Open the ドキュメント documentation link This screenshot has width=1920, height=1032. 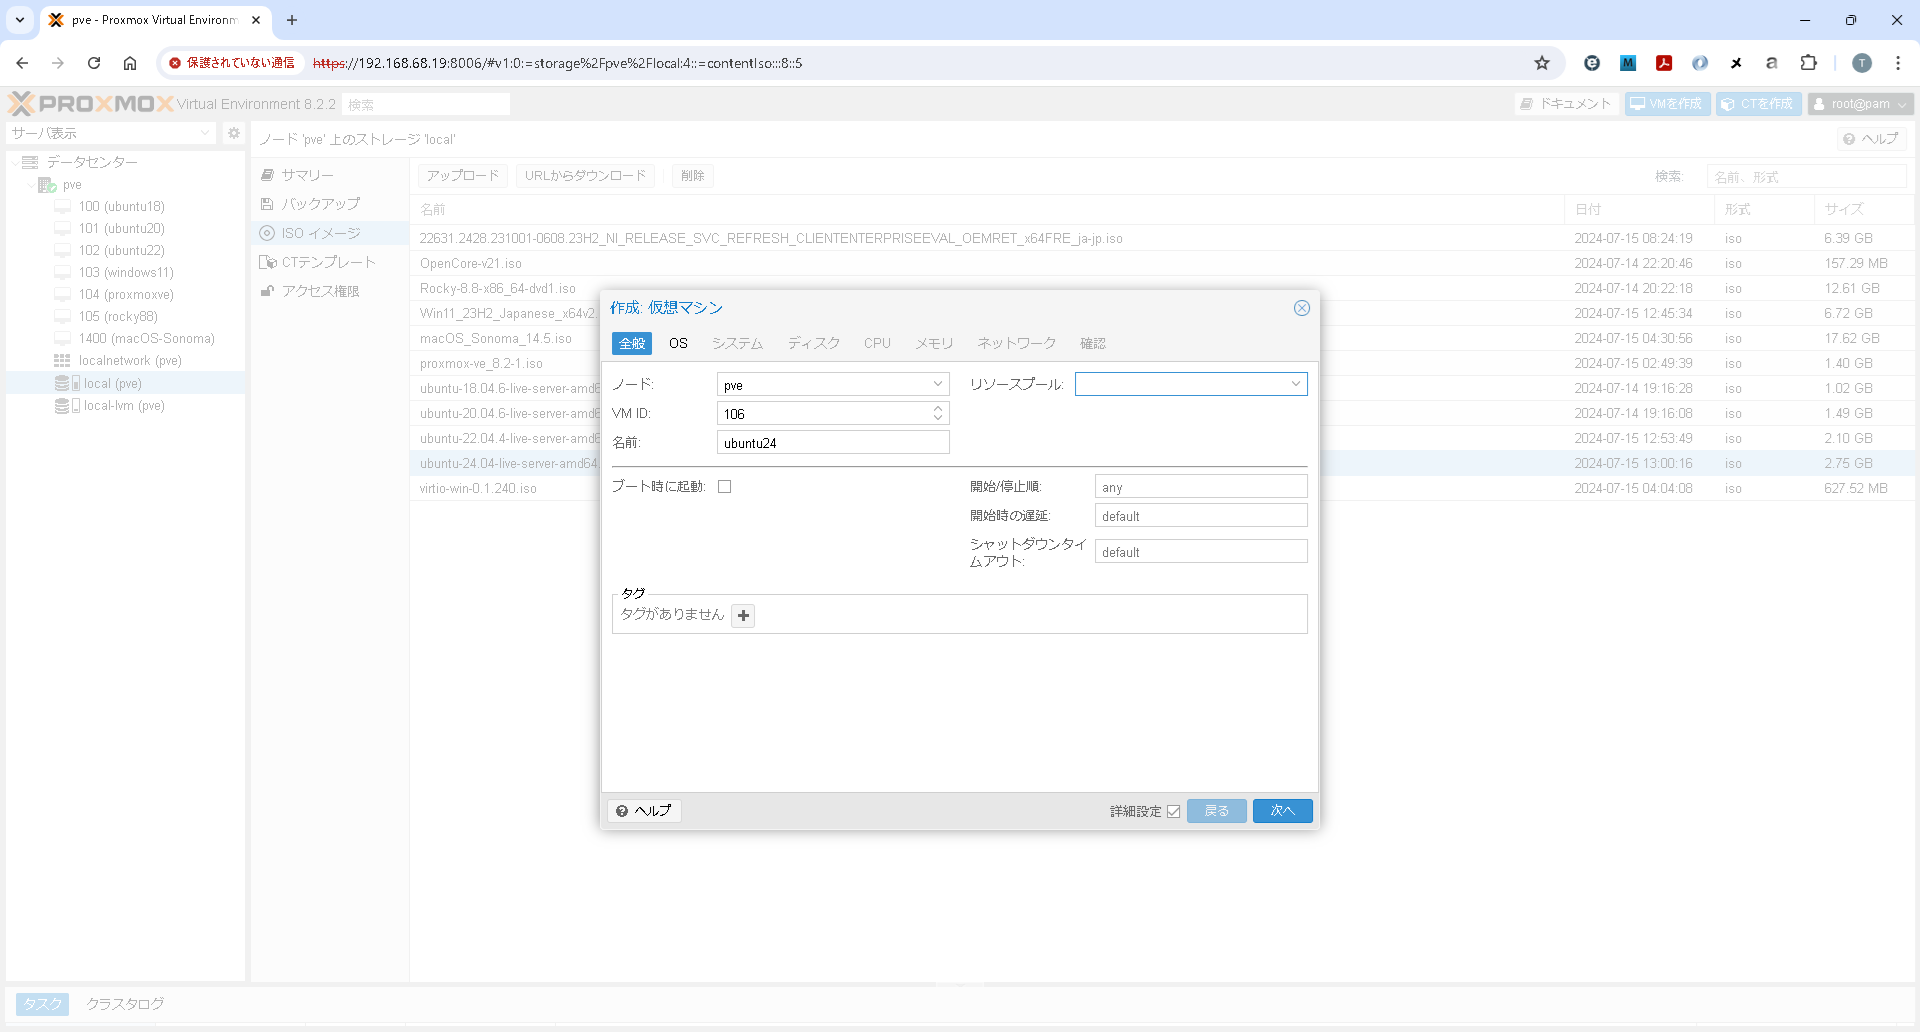tap(1566, 104)
